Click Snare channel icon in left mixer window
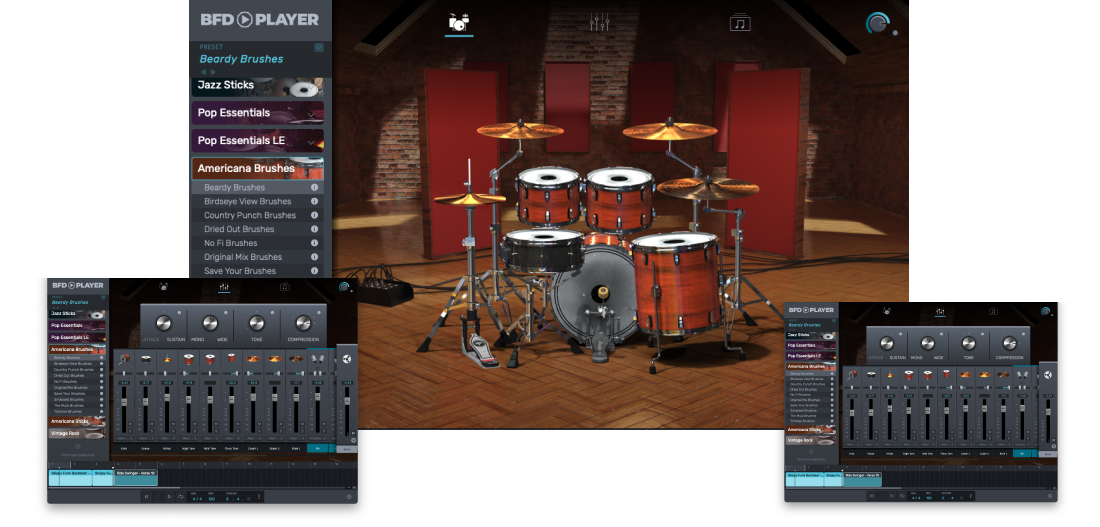 145,359
